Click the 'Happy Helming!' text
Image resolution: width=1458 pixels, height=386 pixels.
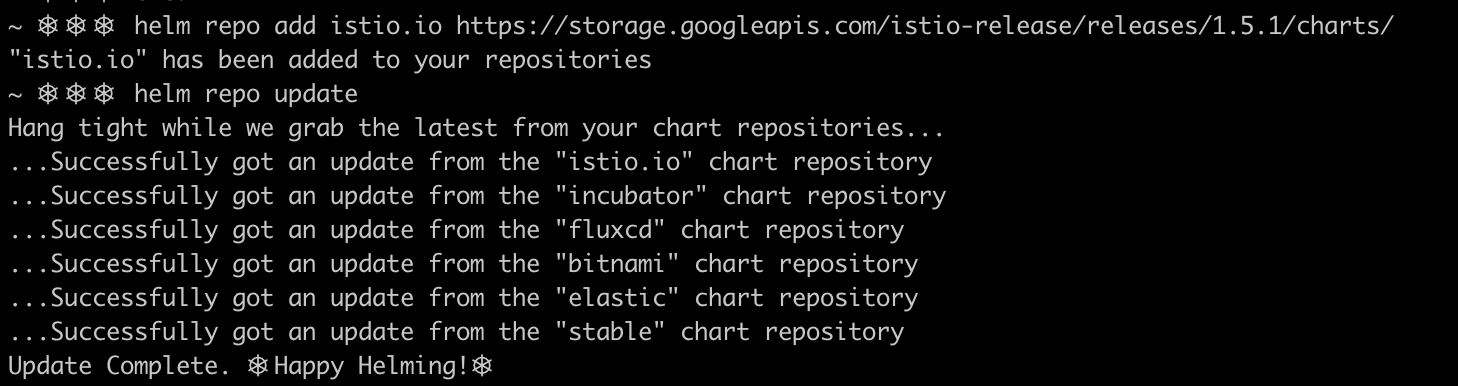(x=371, y=366)
